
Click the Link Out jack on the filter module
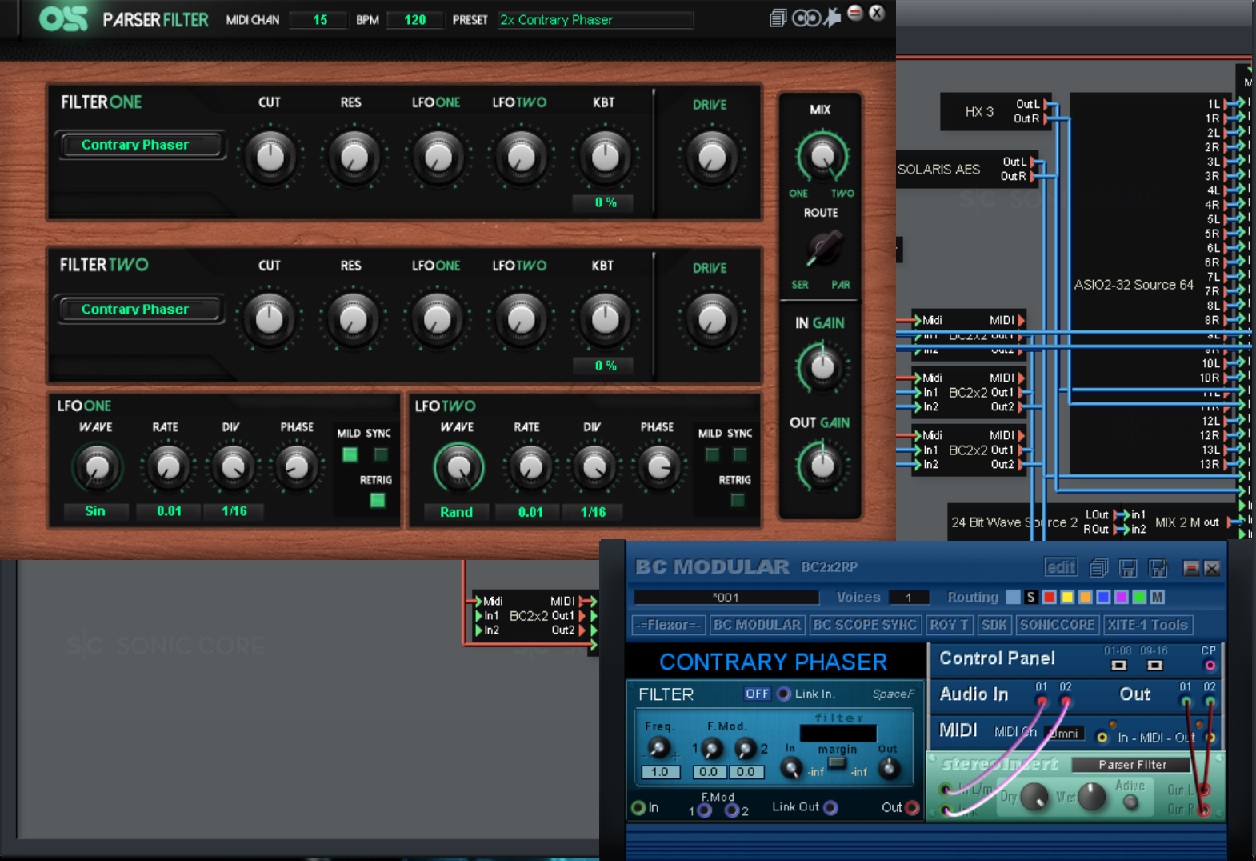(830, 807)
